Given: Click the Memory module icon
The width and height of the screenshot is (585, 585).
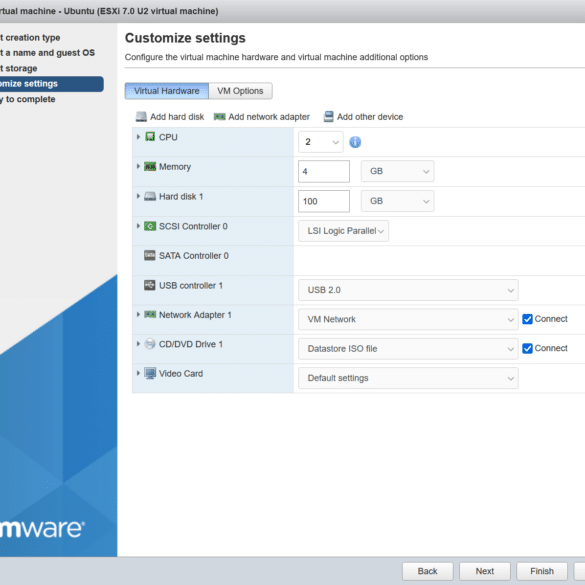Looking at the screenshot, I should click(x=150, y=166).
